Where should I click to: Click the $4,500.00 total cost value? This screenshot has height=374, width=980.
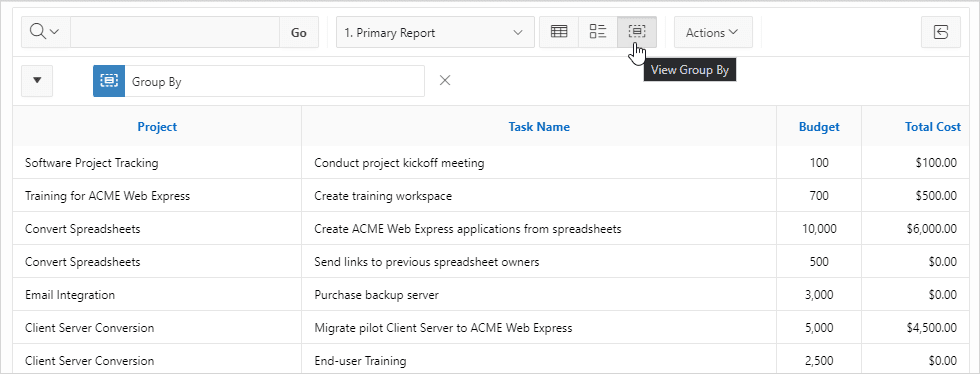tap(931, 328)
